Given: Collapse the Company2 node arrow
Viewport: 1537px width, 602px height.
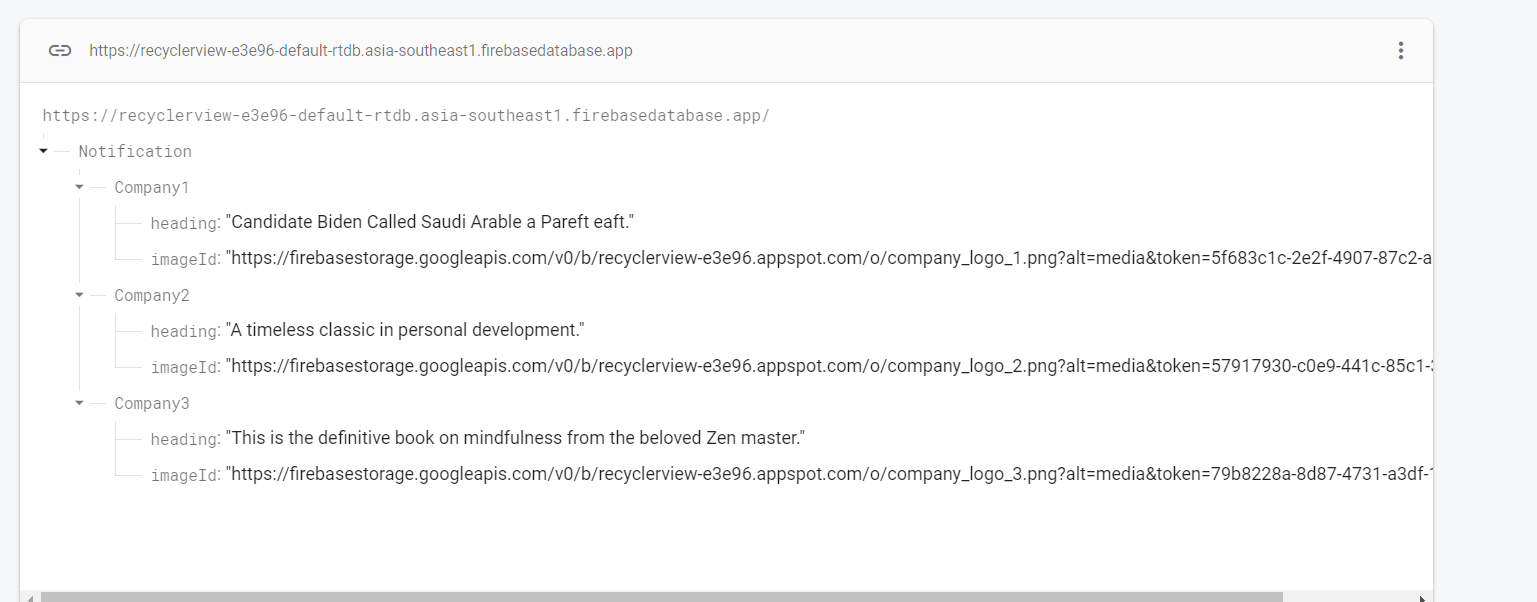Looking at the screenshot, I should click(x=79, y=295).
